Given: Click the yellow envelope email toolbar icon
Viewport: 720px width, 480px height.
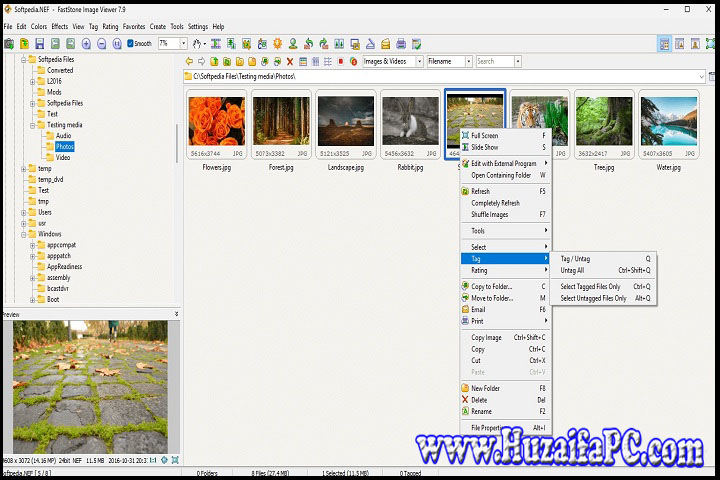Looking at the screenshot, I should [x=386, y=44].
